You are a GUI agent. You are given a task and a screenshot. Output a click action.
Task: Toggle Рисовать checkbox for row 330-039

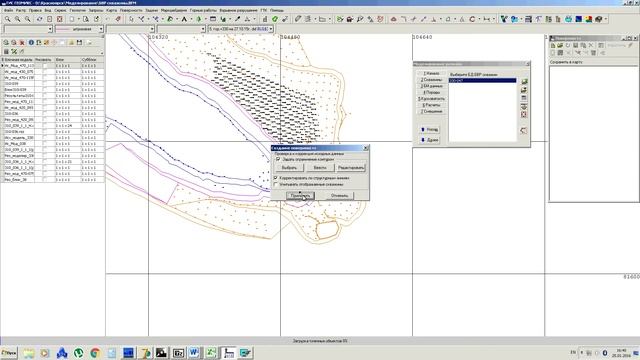44,84
